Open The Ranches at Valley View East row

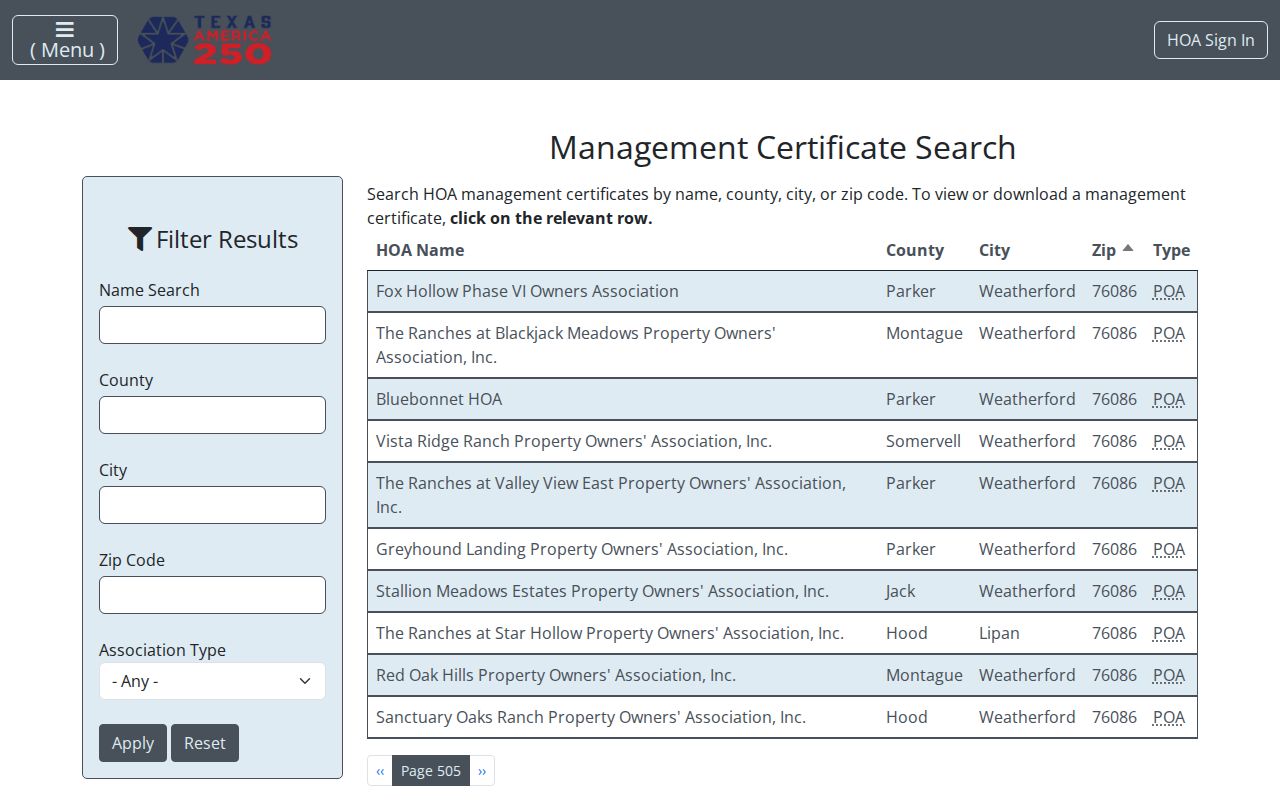[x=782, y=495]
